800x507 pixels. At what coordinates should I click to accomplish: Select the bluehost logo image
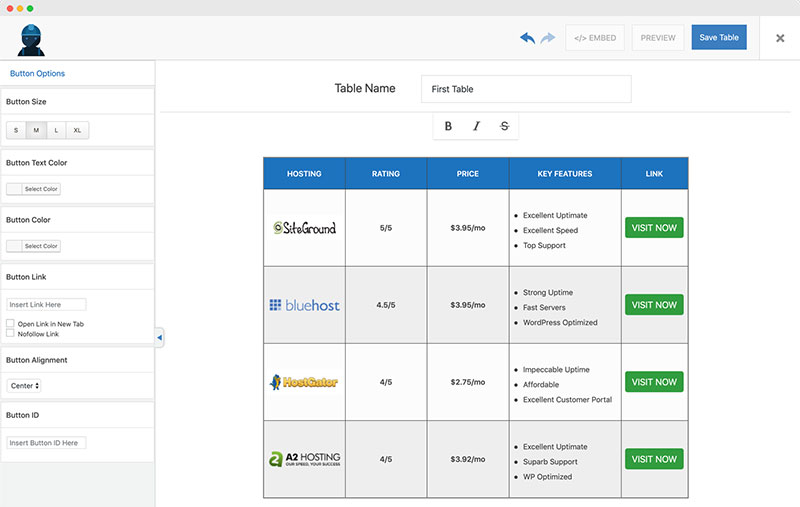tap(305, 305)
